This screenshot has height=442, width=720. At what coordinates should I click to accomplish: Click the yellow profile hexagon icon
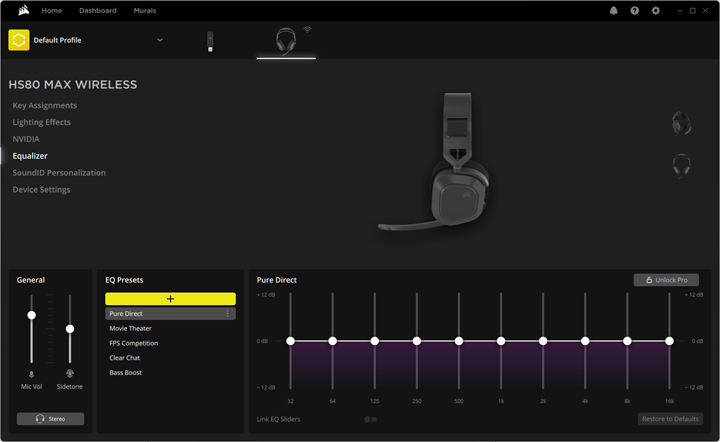(x=18, y=40)
